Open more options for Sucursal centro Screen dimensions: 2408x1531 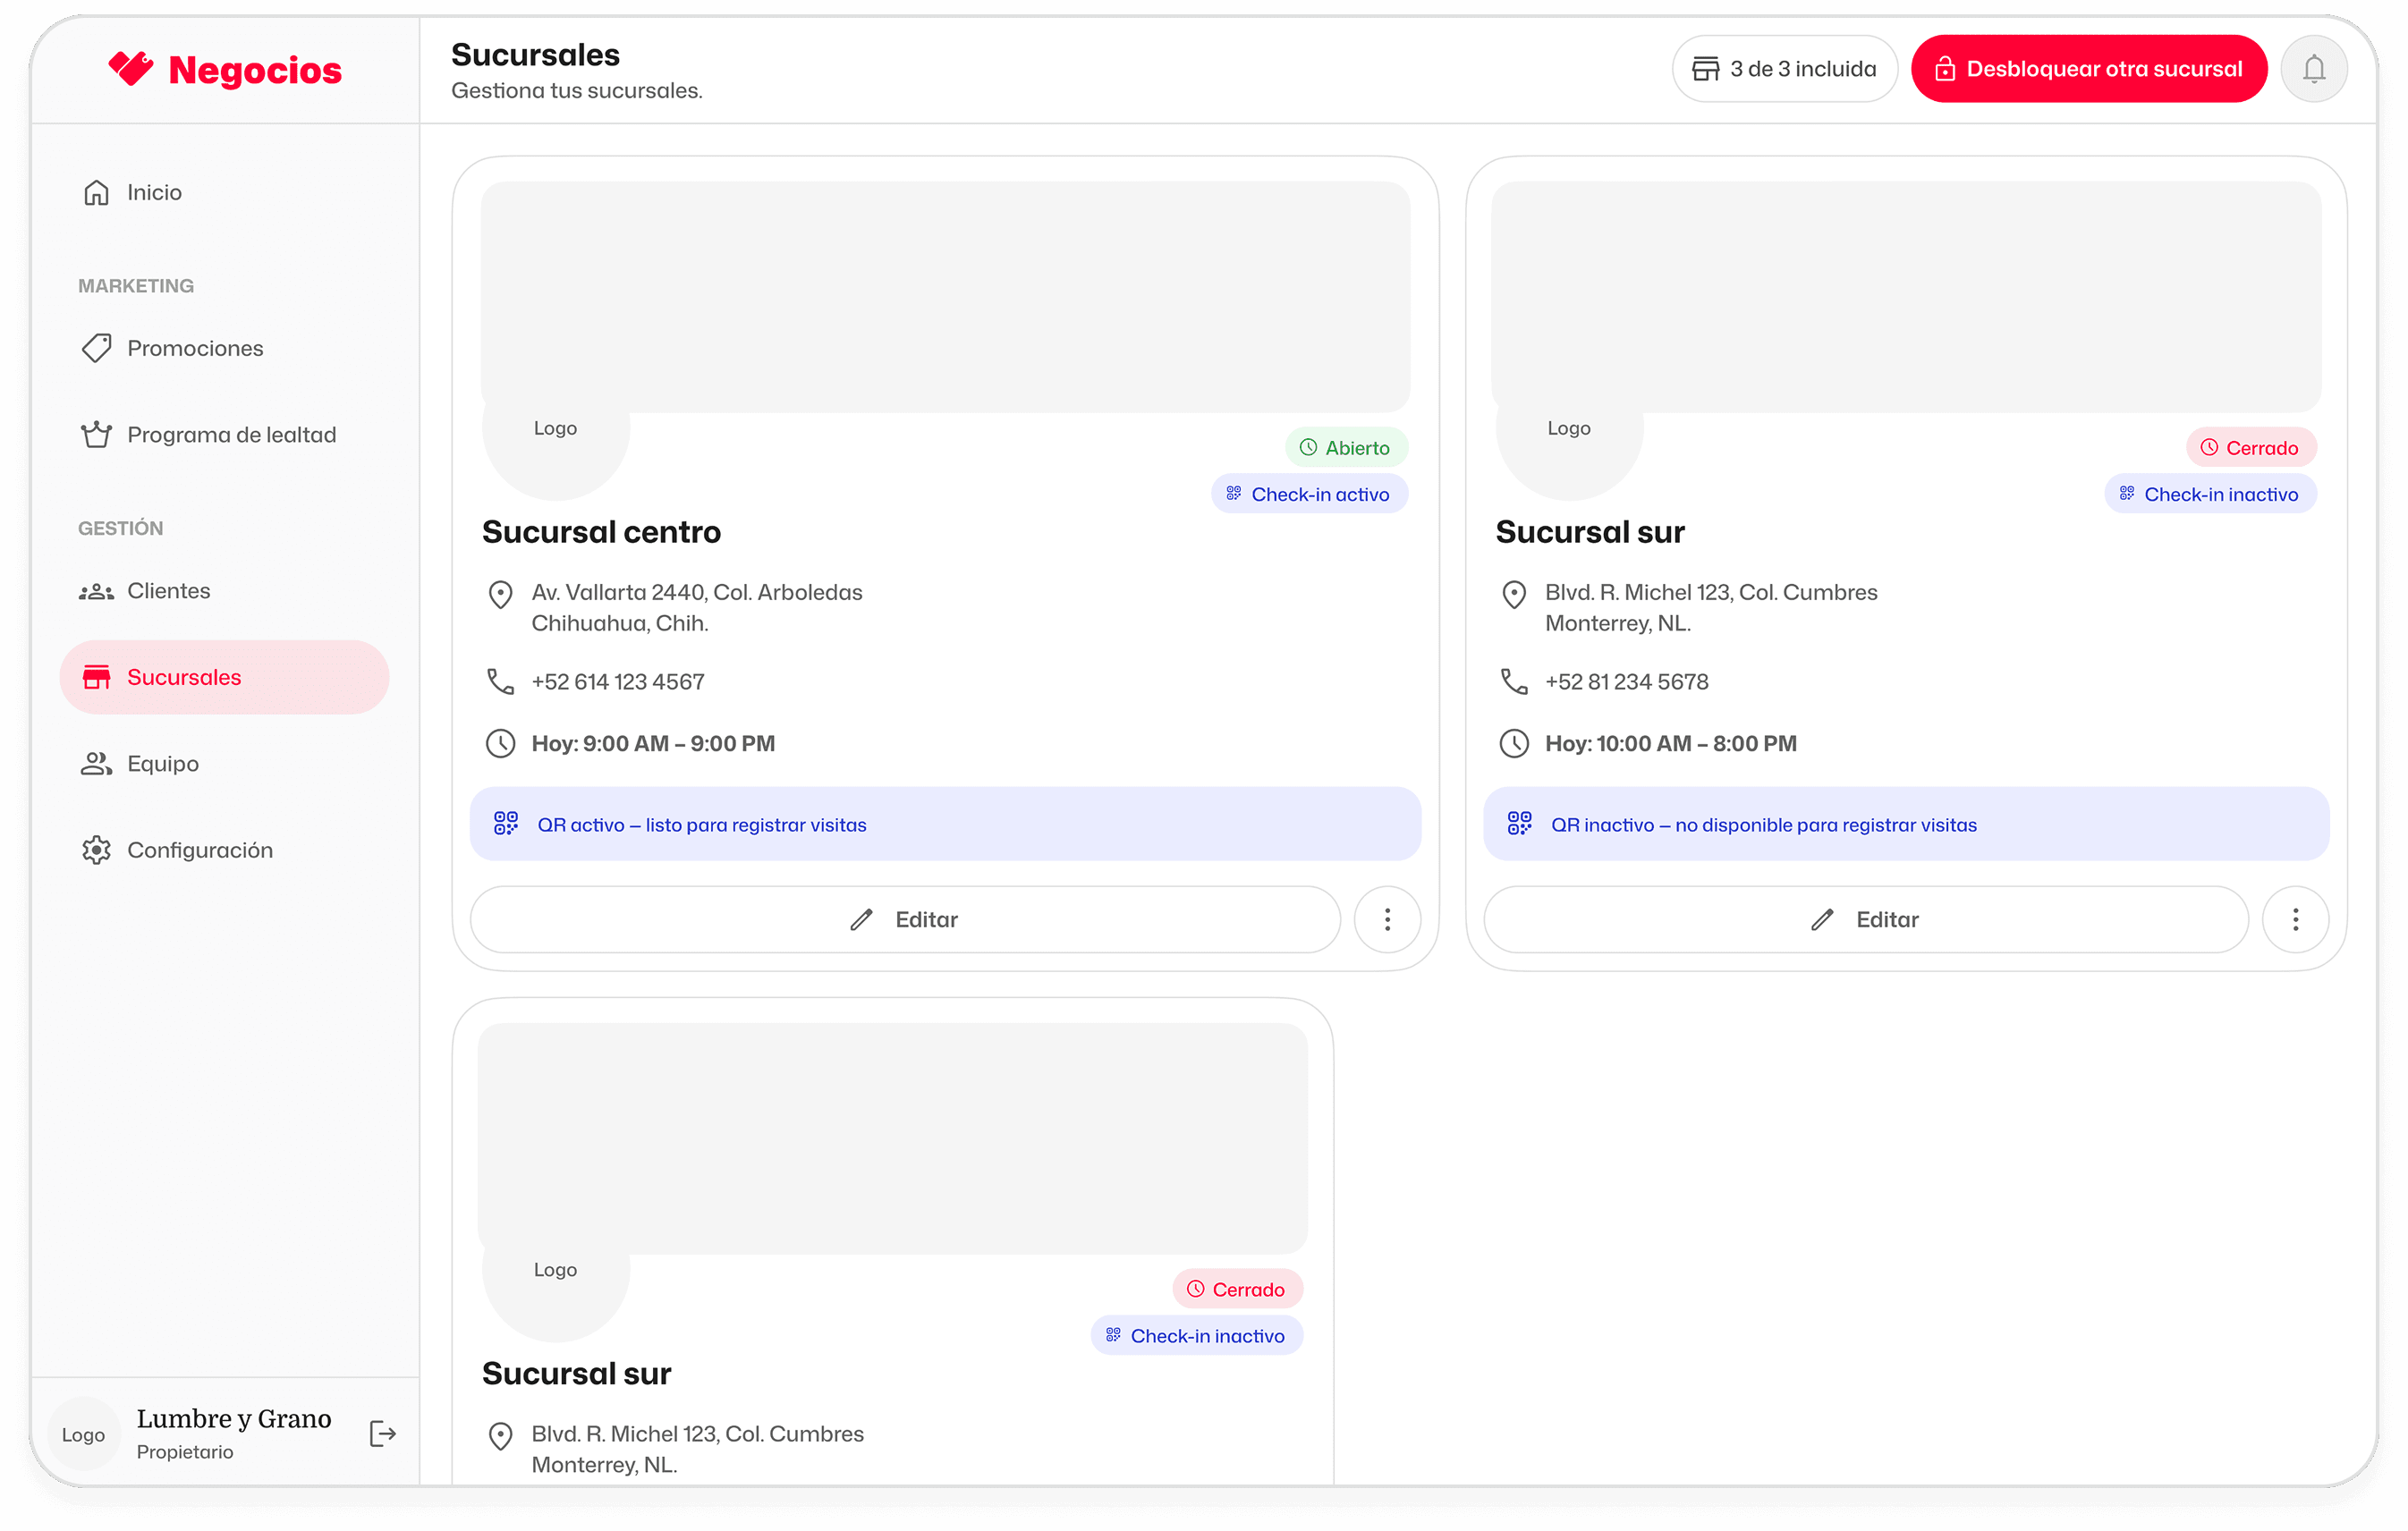(1387, 919)
